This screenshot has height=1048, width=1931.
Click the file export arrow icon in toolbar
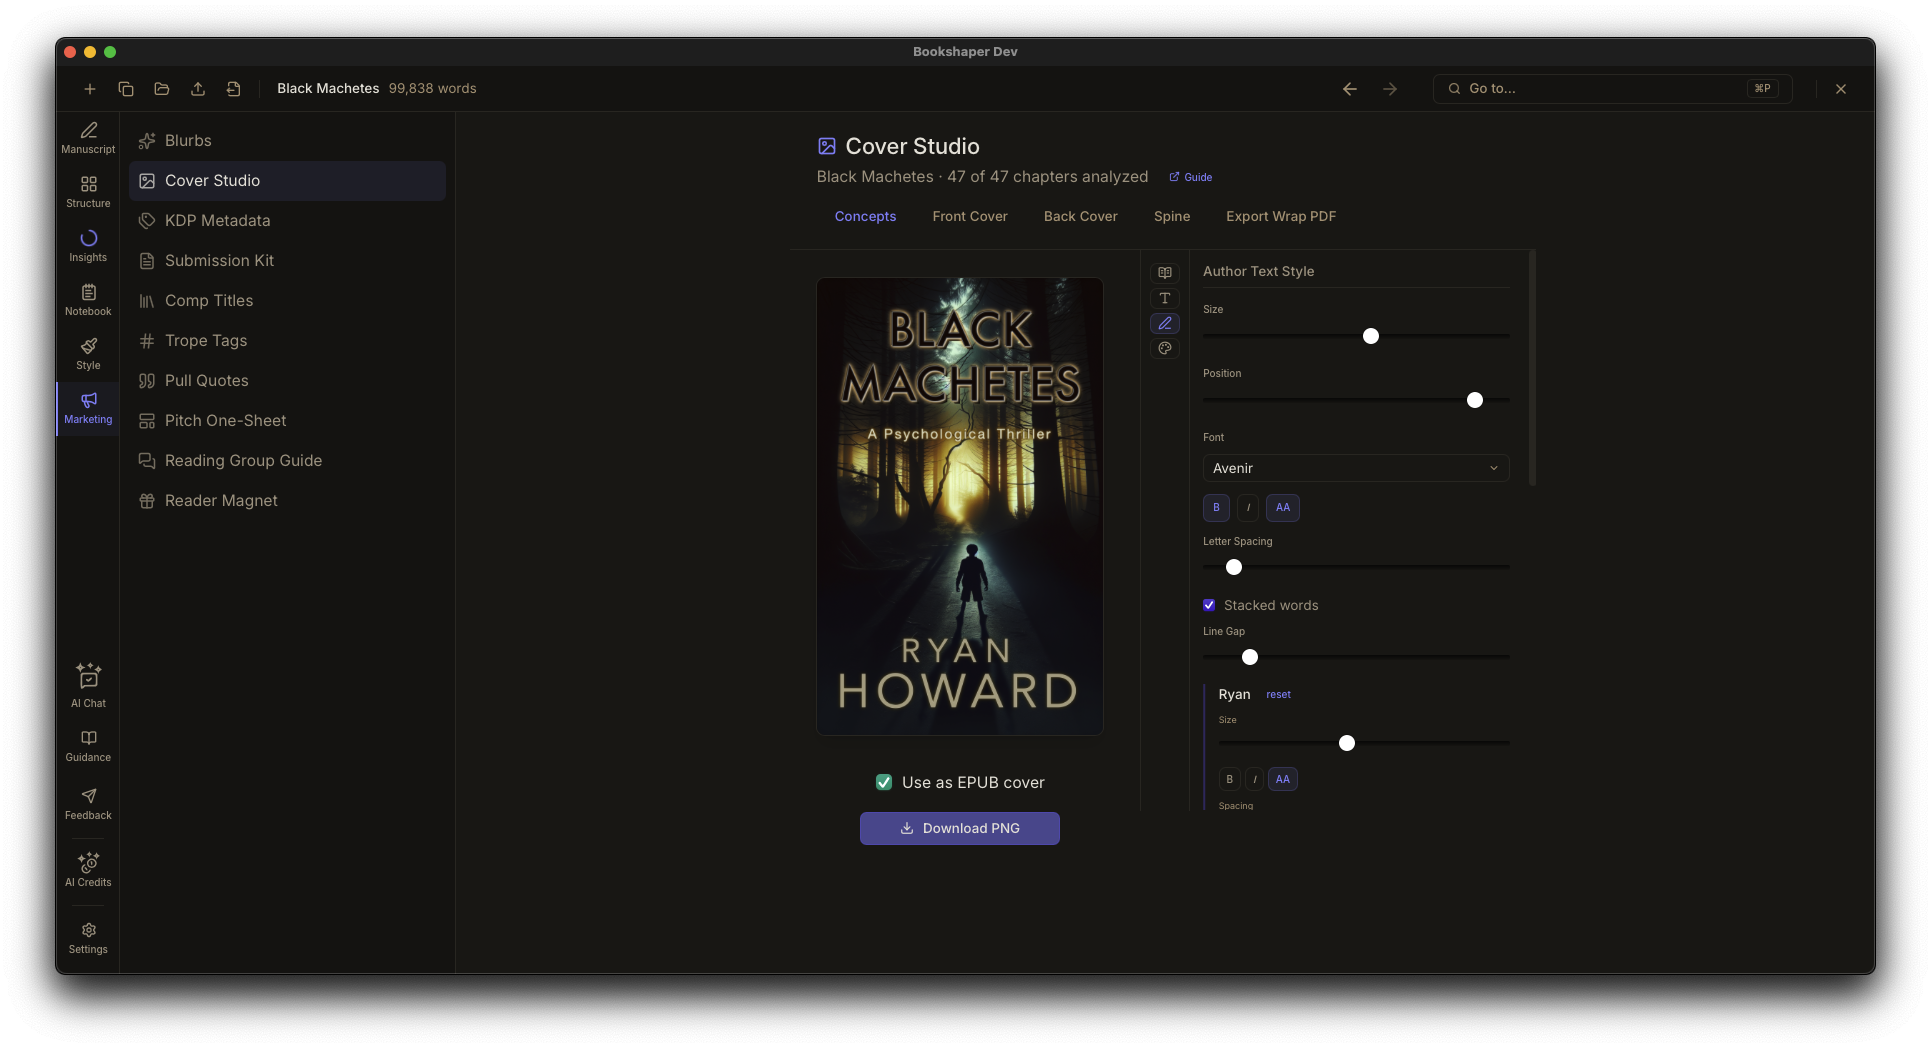point(234,89)
